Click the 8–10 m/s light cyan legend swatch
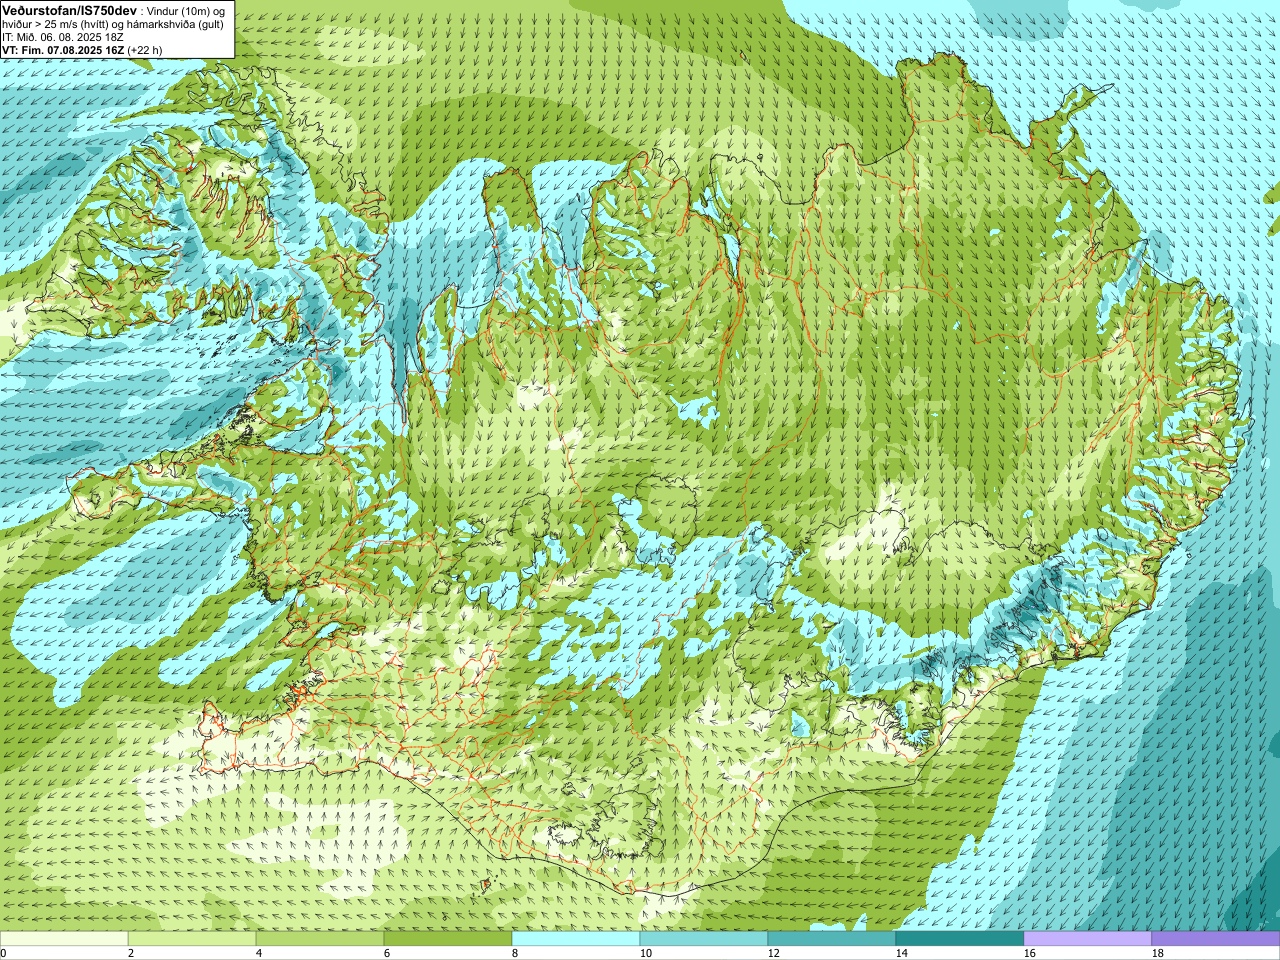Image resolution: width=1280 pixels, height=960 pixels. (576, 939)
